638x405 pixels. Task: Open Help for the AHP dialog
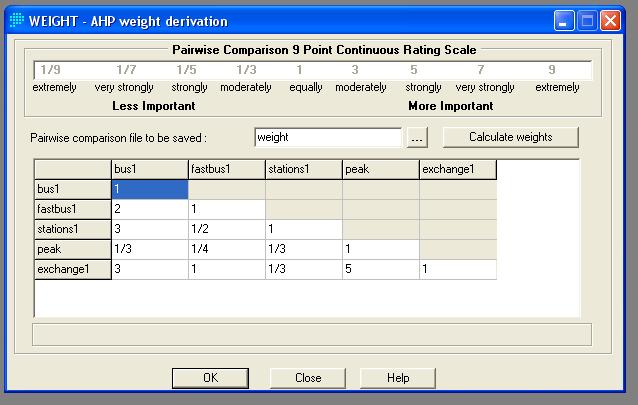pyautogui.click(x=398, y=378)
